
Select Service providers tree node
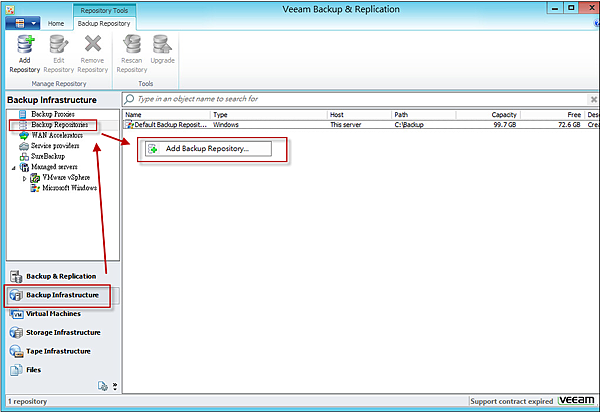coord(55,146)
